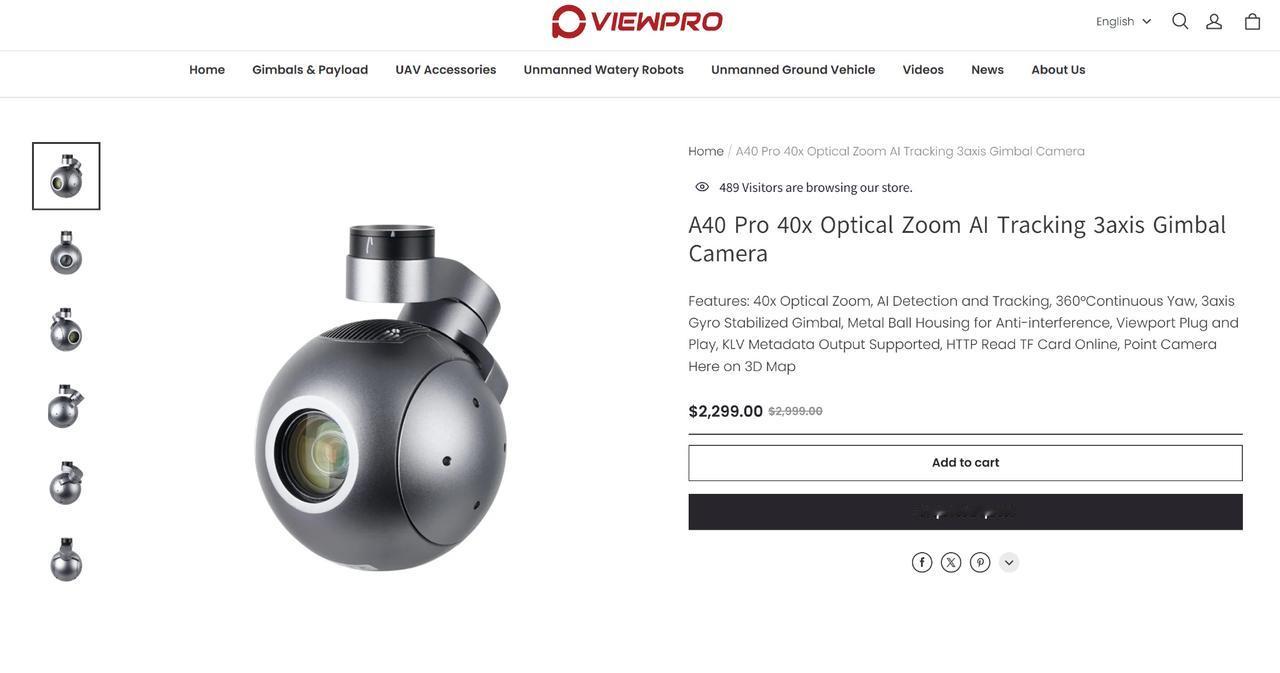Select the second gimbal thumbnail image
This screenshot has width=1280, height=673.
point(66,253)
